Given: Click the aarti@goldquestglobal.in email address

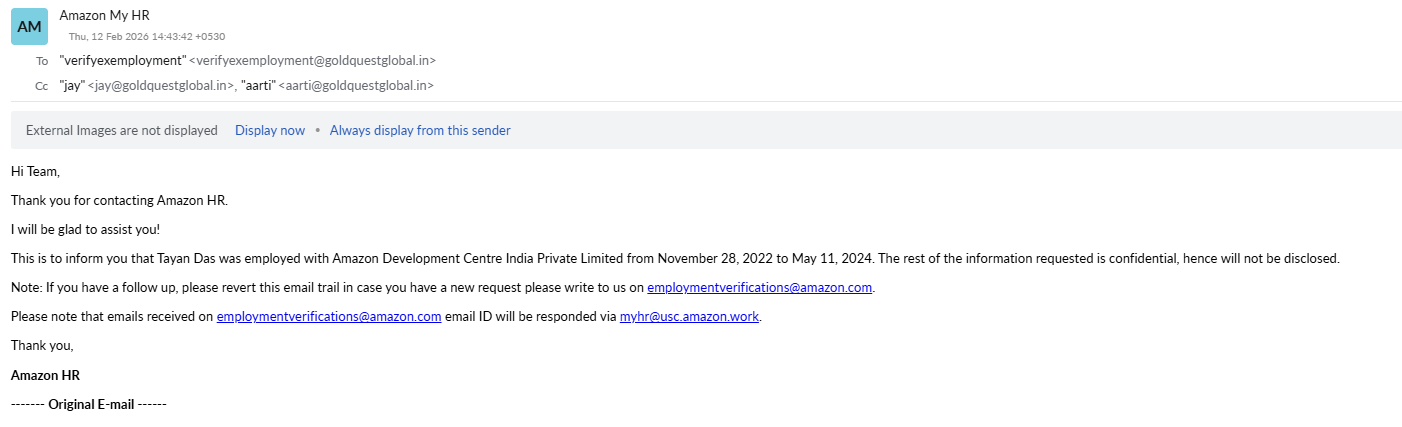Looking at the screenshot, I should pyautogui.click(x=355, y=86).
